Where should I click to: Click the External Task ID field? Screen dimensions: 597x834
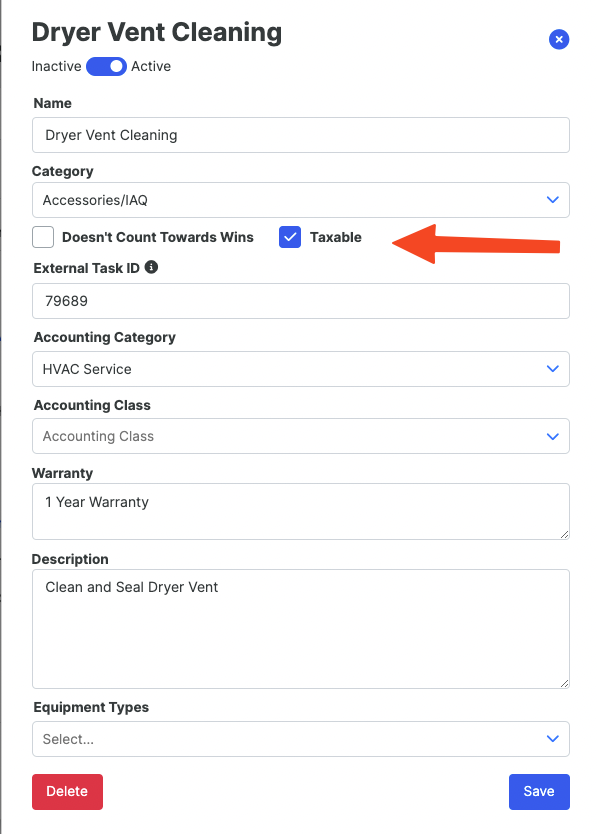(x=301, y=301)
